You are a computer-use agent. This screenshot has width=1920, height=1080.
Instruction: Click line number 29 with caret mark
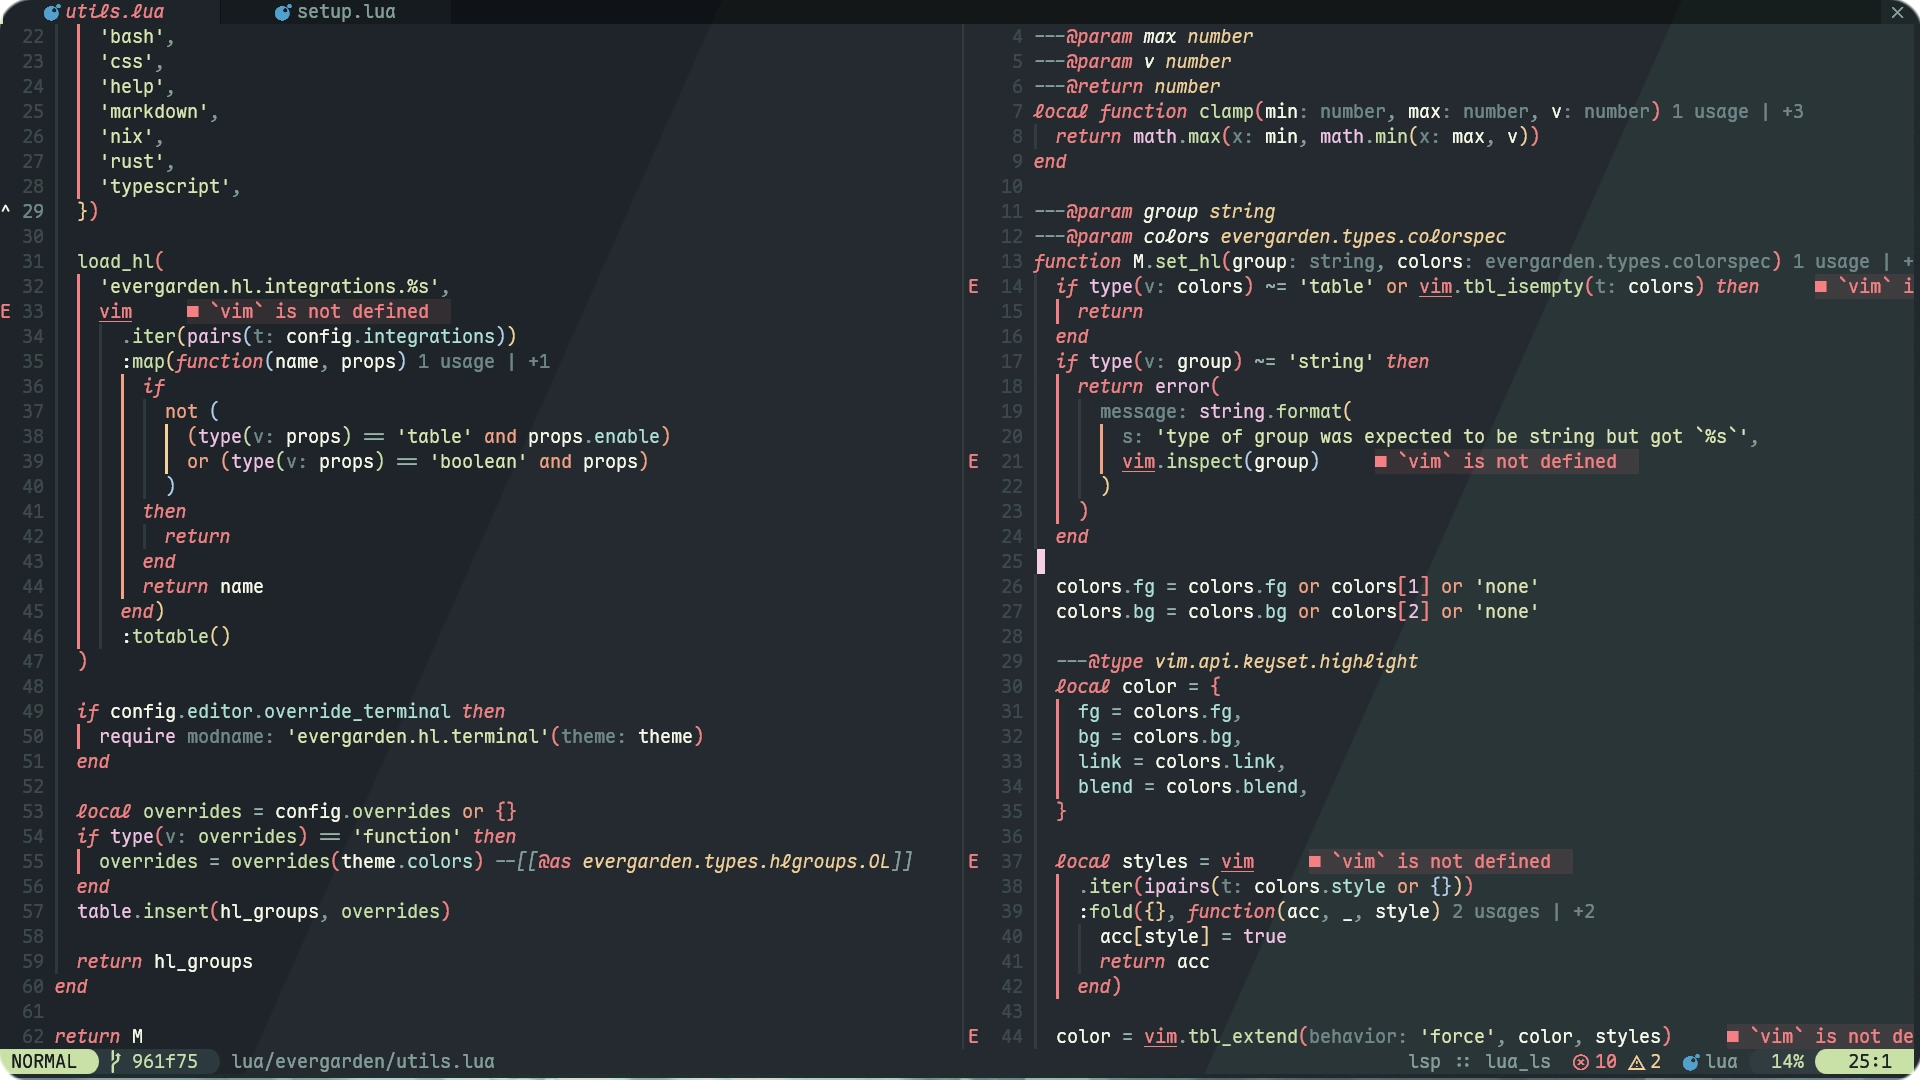[x=33, y=211]
